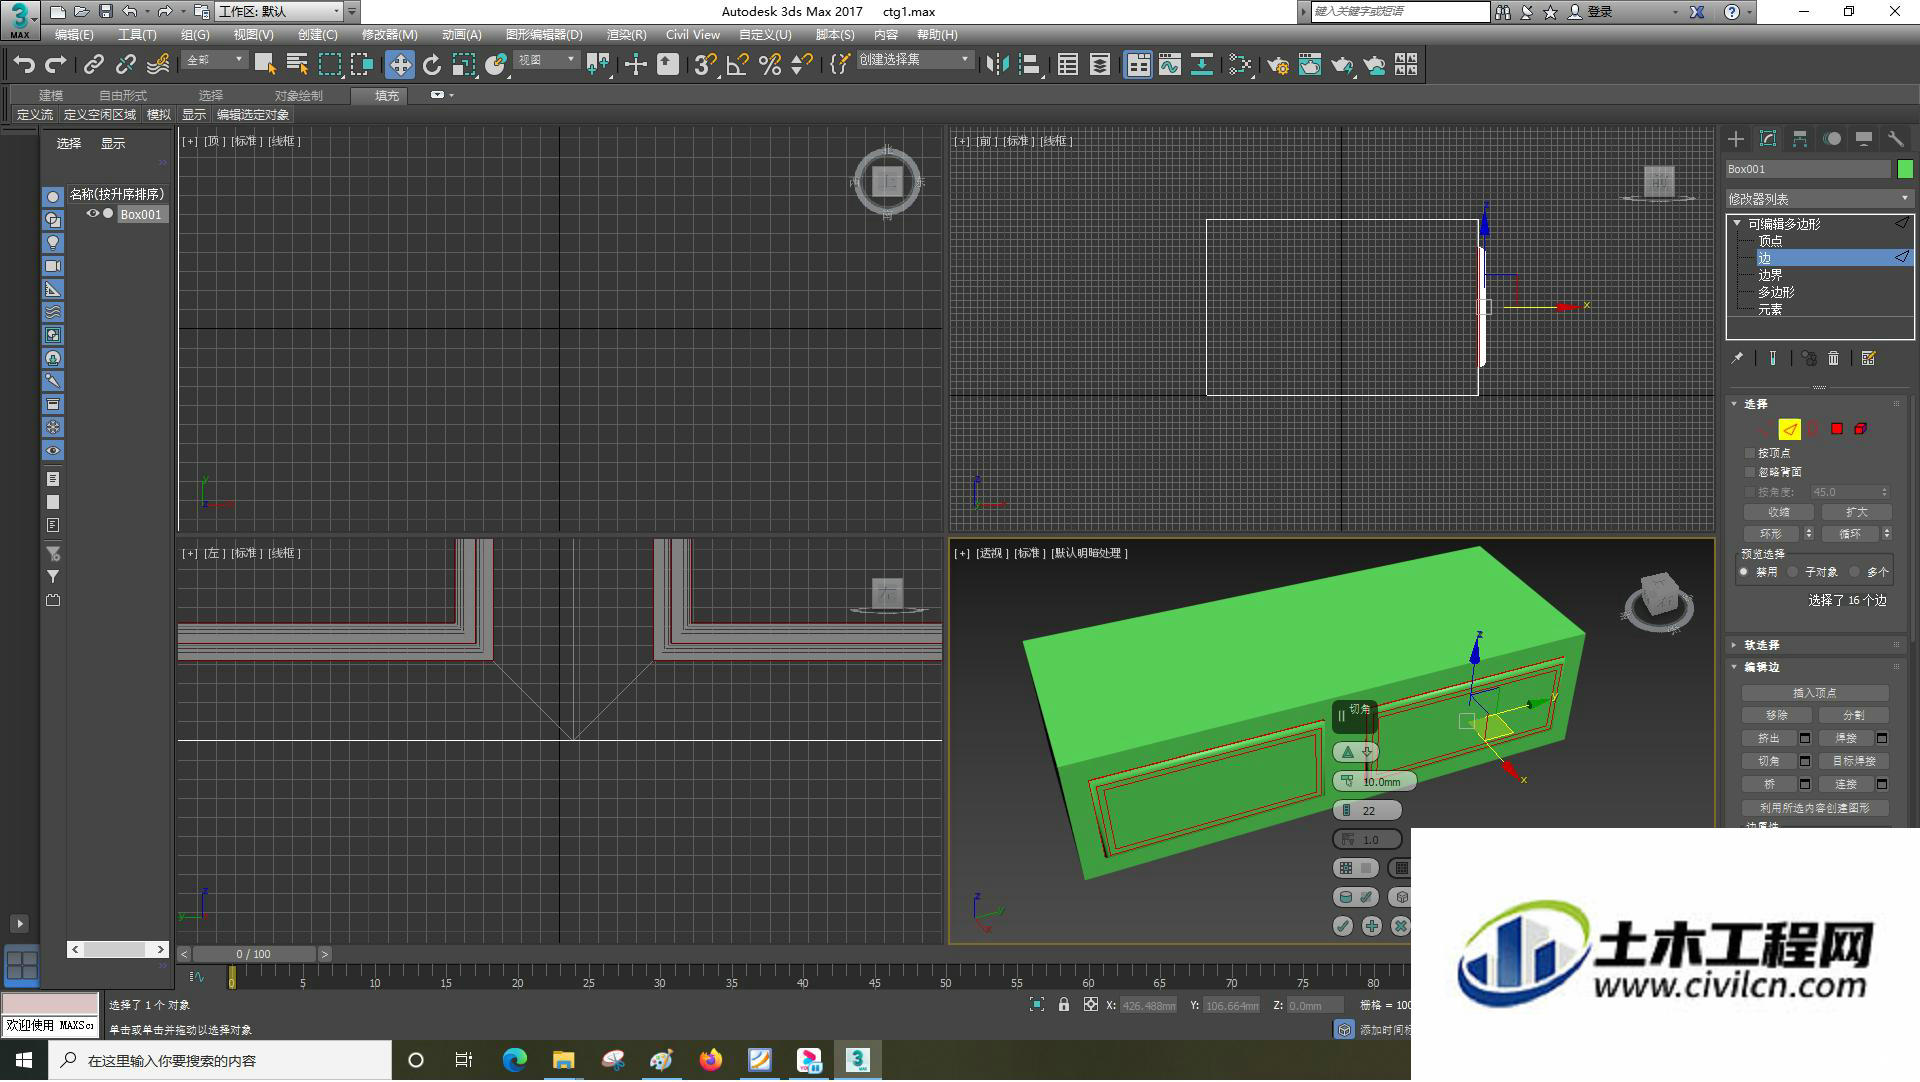Screen dimensions: 1920x1082
Task: Click the 目标焊接 button
Action: pyautogui.click(x=1853, y=762)
